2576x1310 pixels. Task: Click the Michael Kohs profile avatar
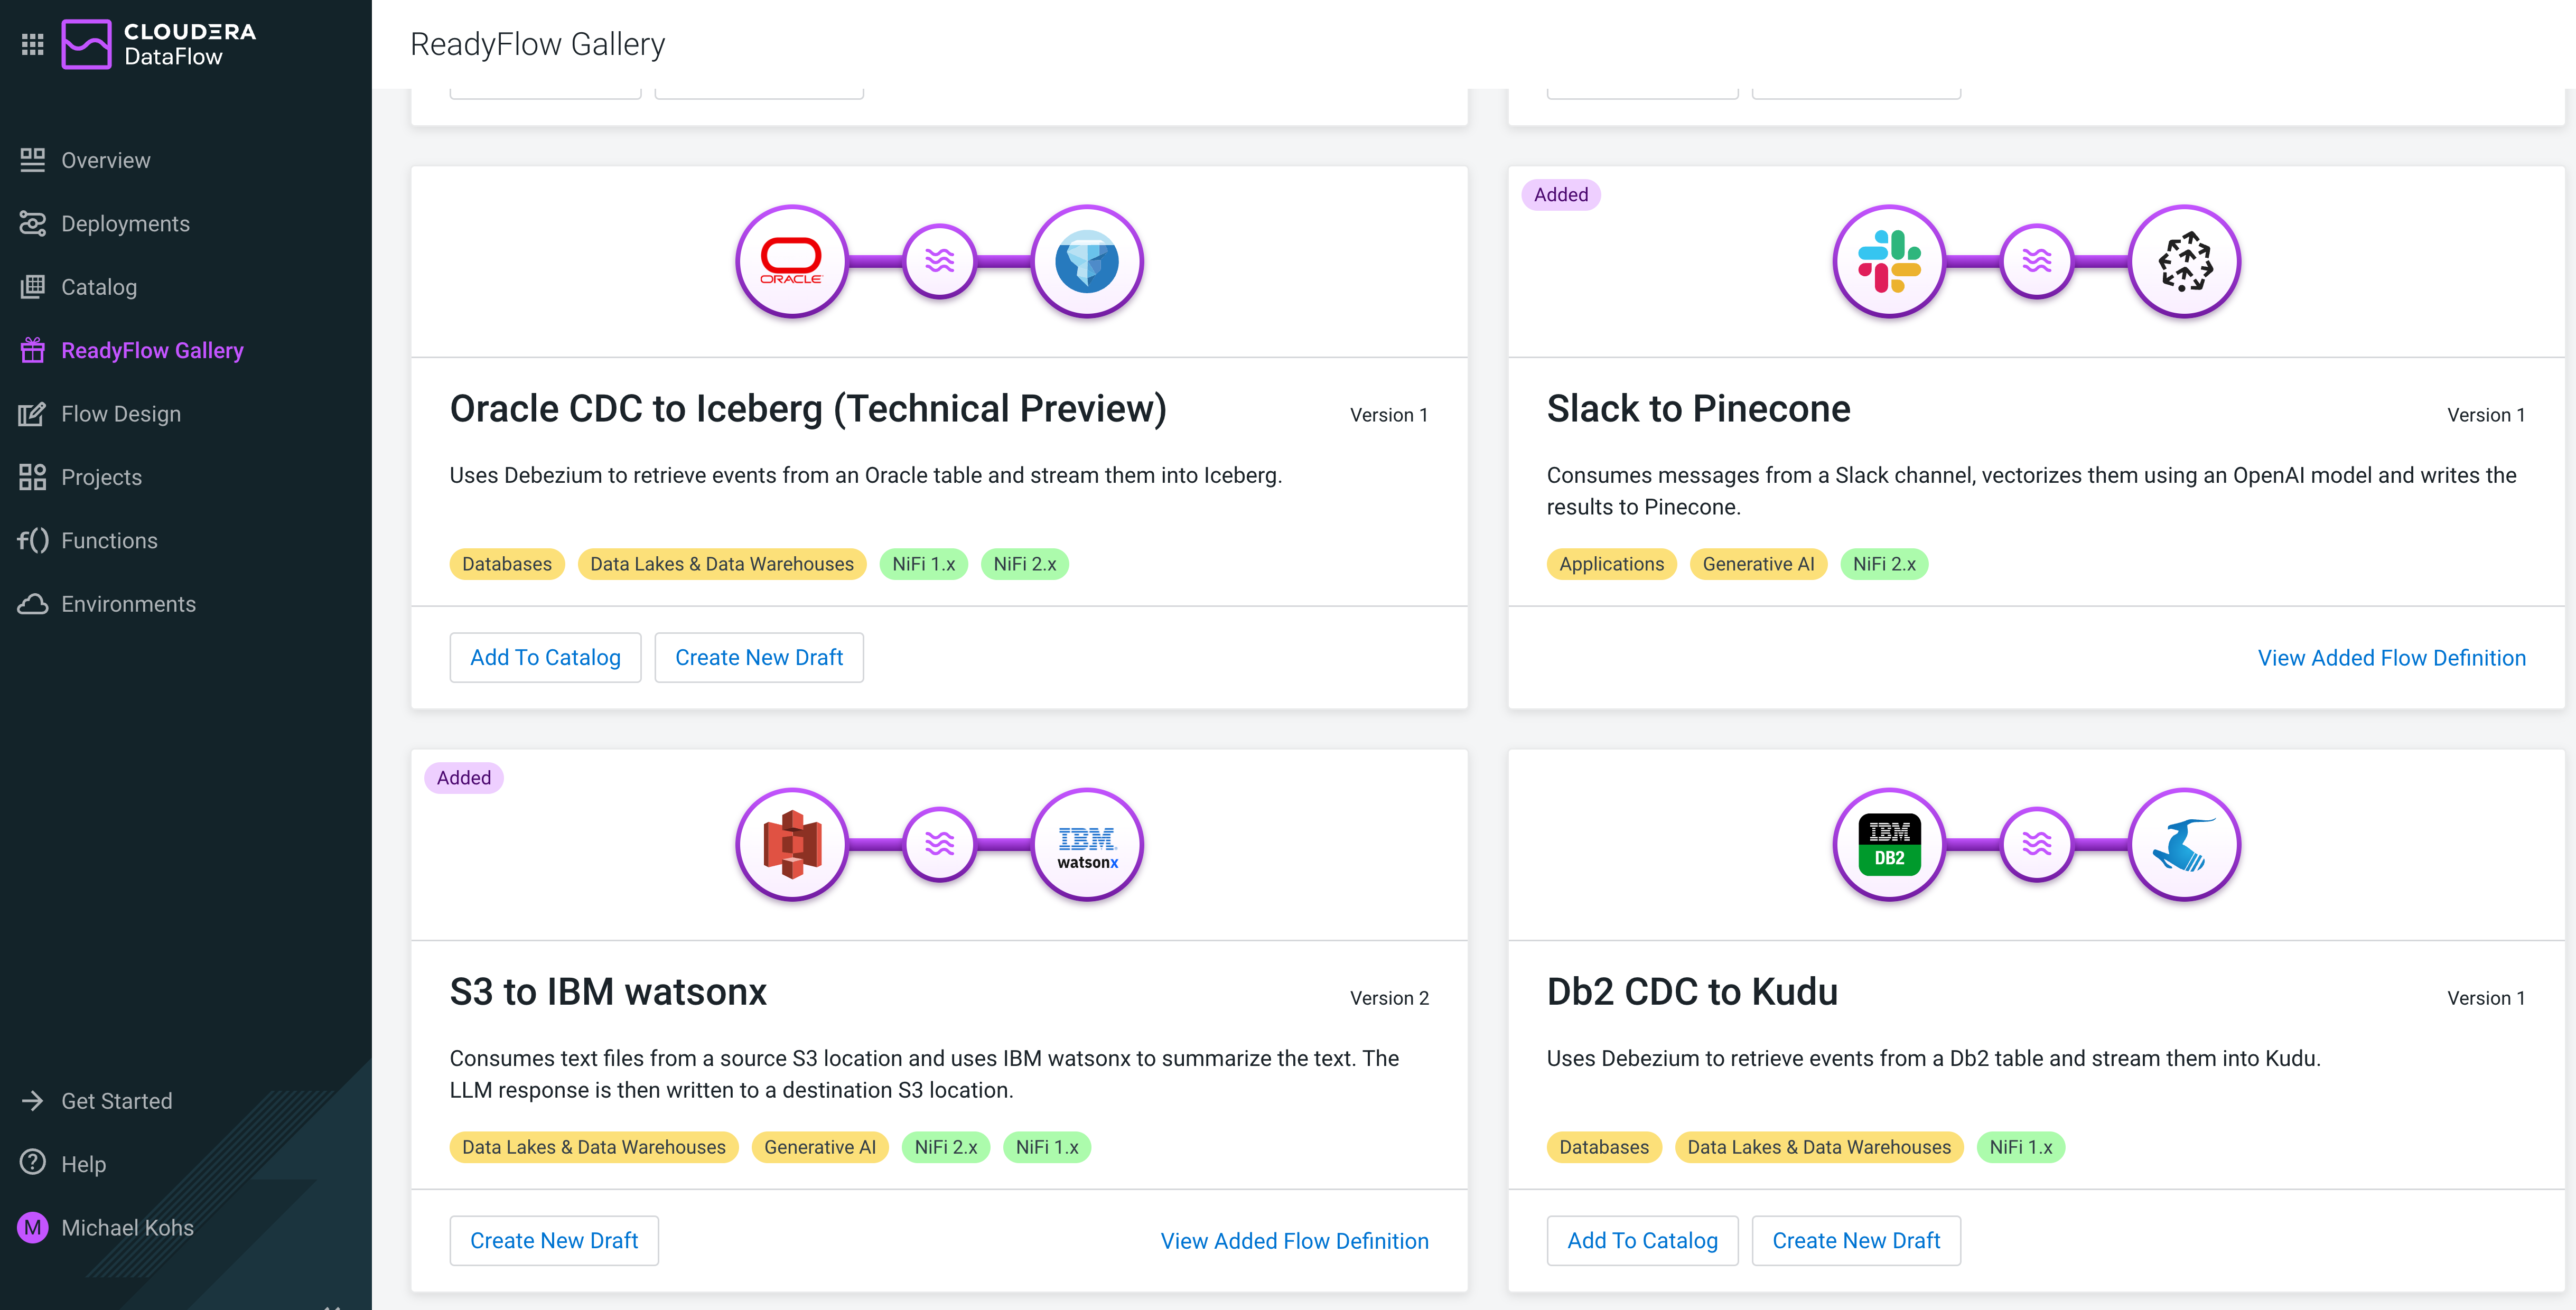tap(33, 1228)
